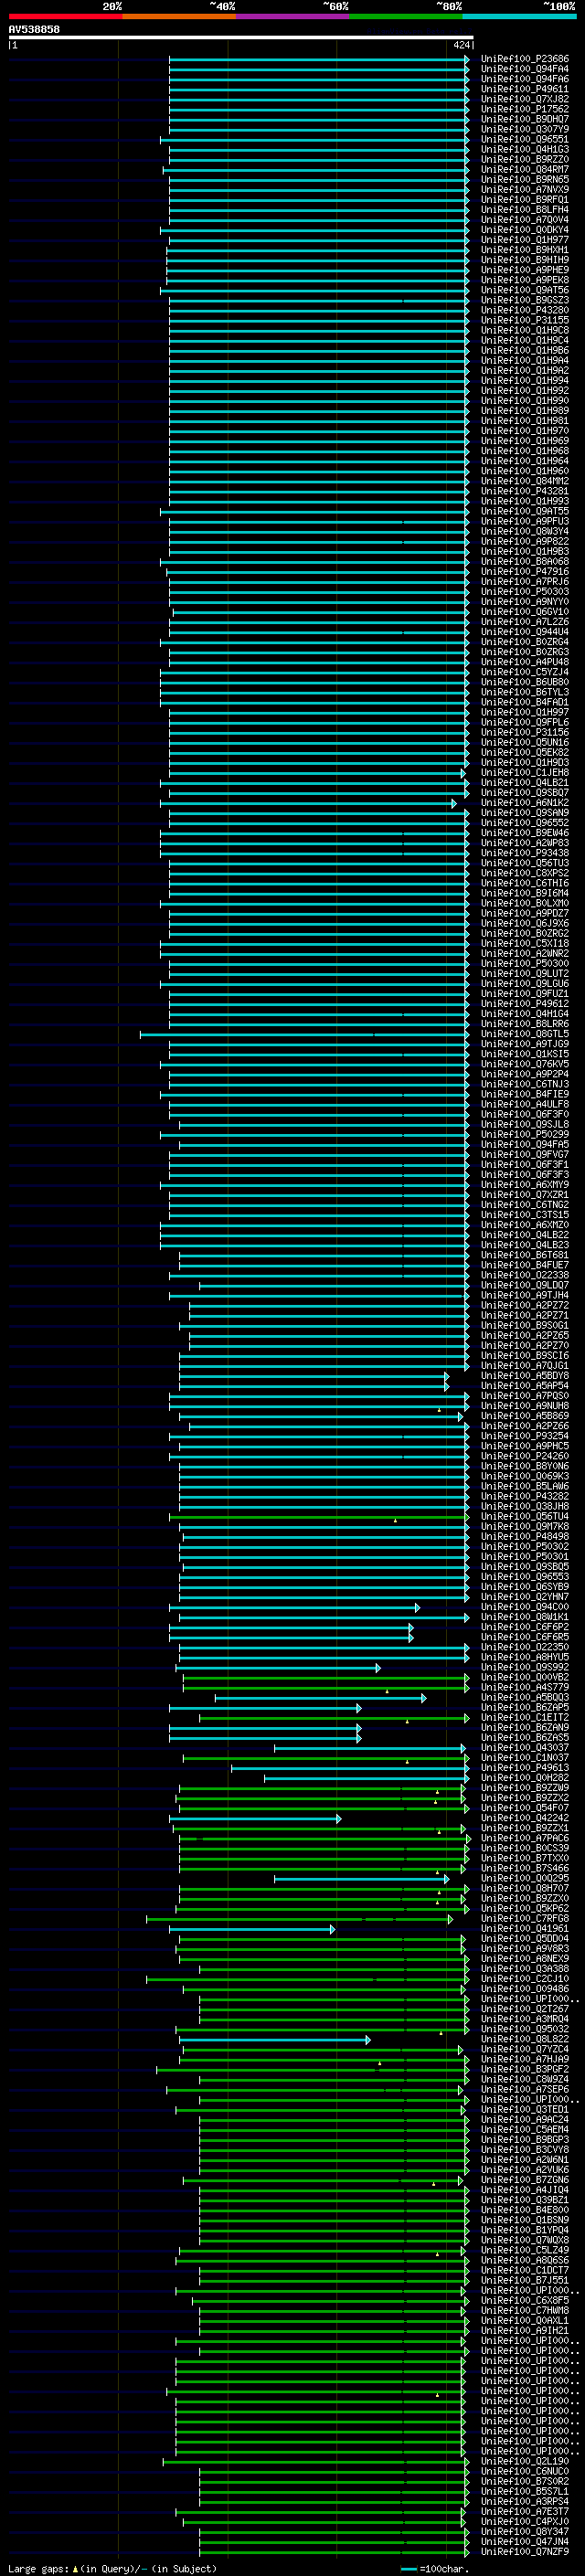Select hit label UniRef100_C4PXJ0

525,2522
